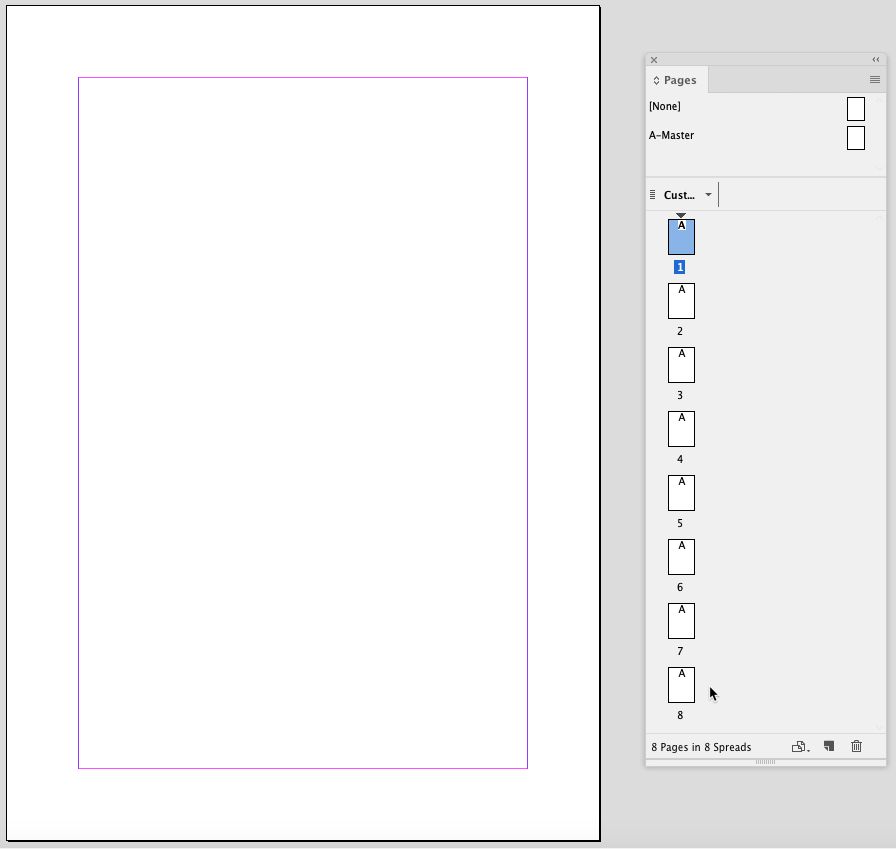Collapse the panel to icons with double arrows
The width and height of the screenshot is (896, 849).
(x=875, y=59)
